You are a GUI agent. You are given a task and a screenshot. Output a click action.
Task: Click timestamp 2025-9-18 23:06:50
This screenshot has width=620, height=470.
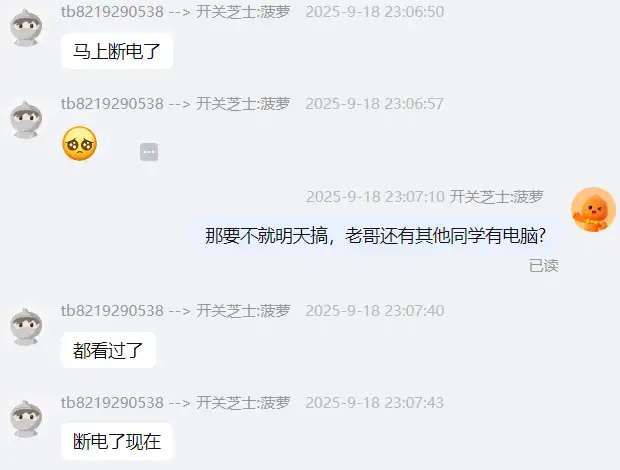tap(375, 11)
